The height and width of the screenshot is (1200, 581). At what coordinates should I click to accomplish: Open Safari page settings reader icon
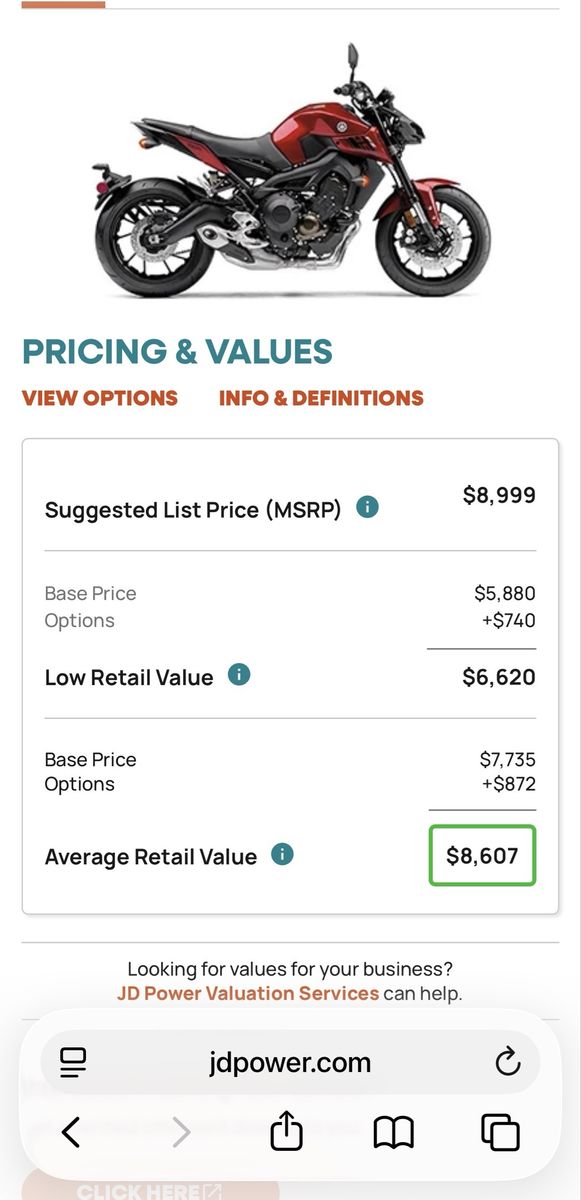[x=74, y=1062]
